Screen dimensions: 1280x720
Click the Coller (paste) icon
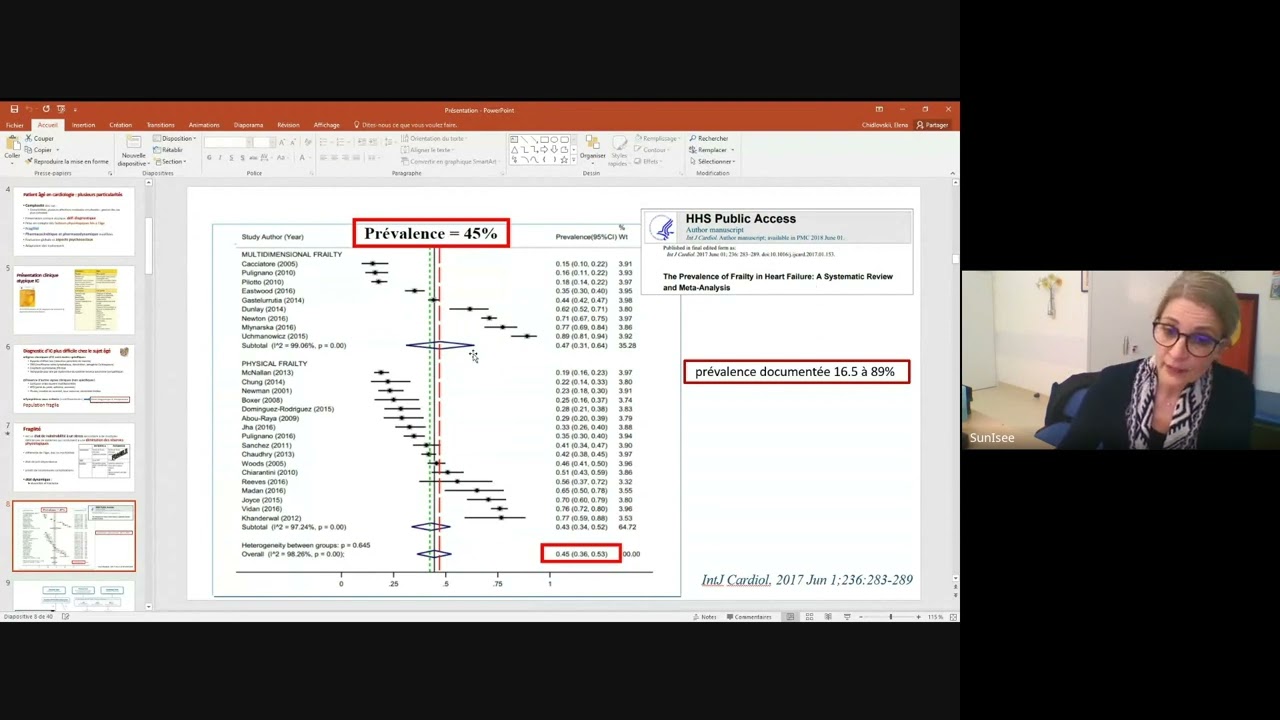[13, 143]
